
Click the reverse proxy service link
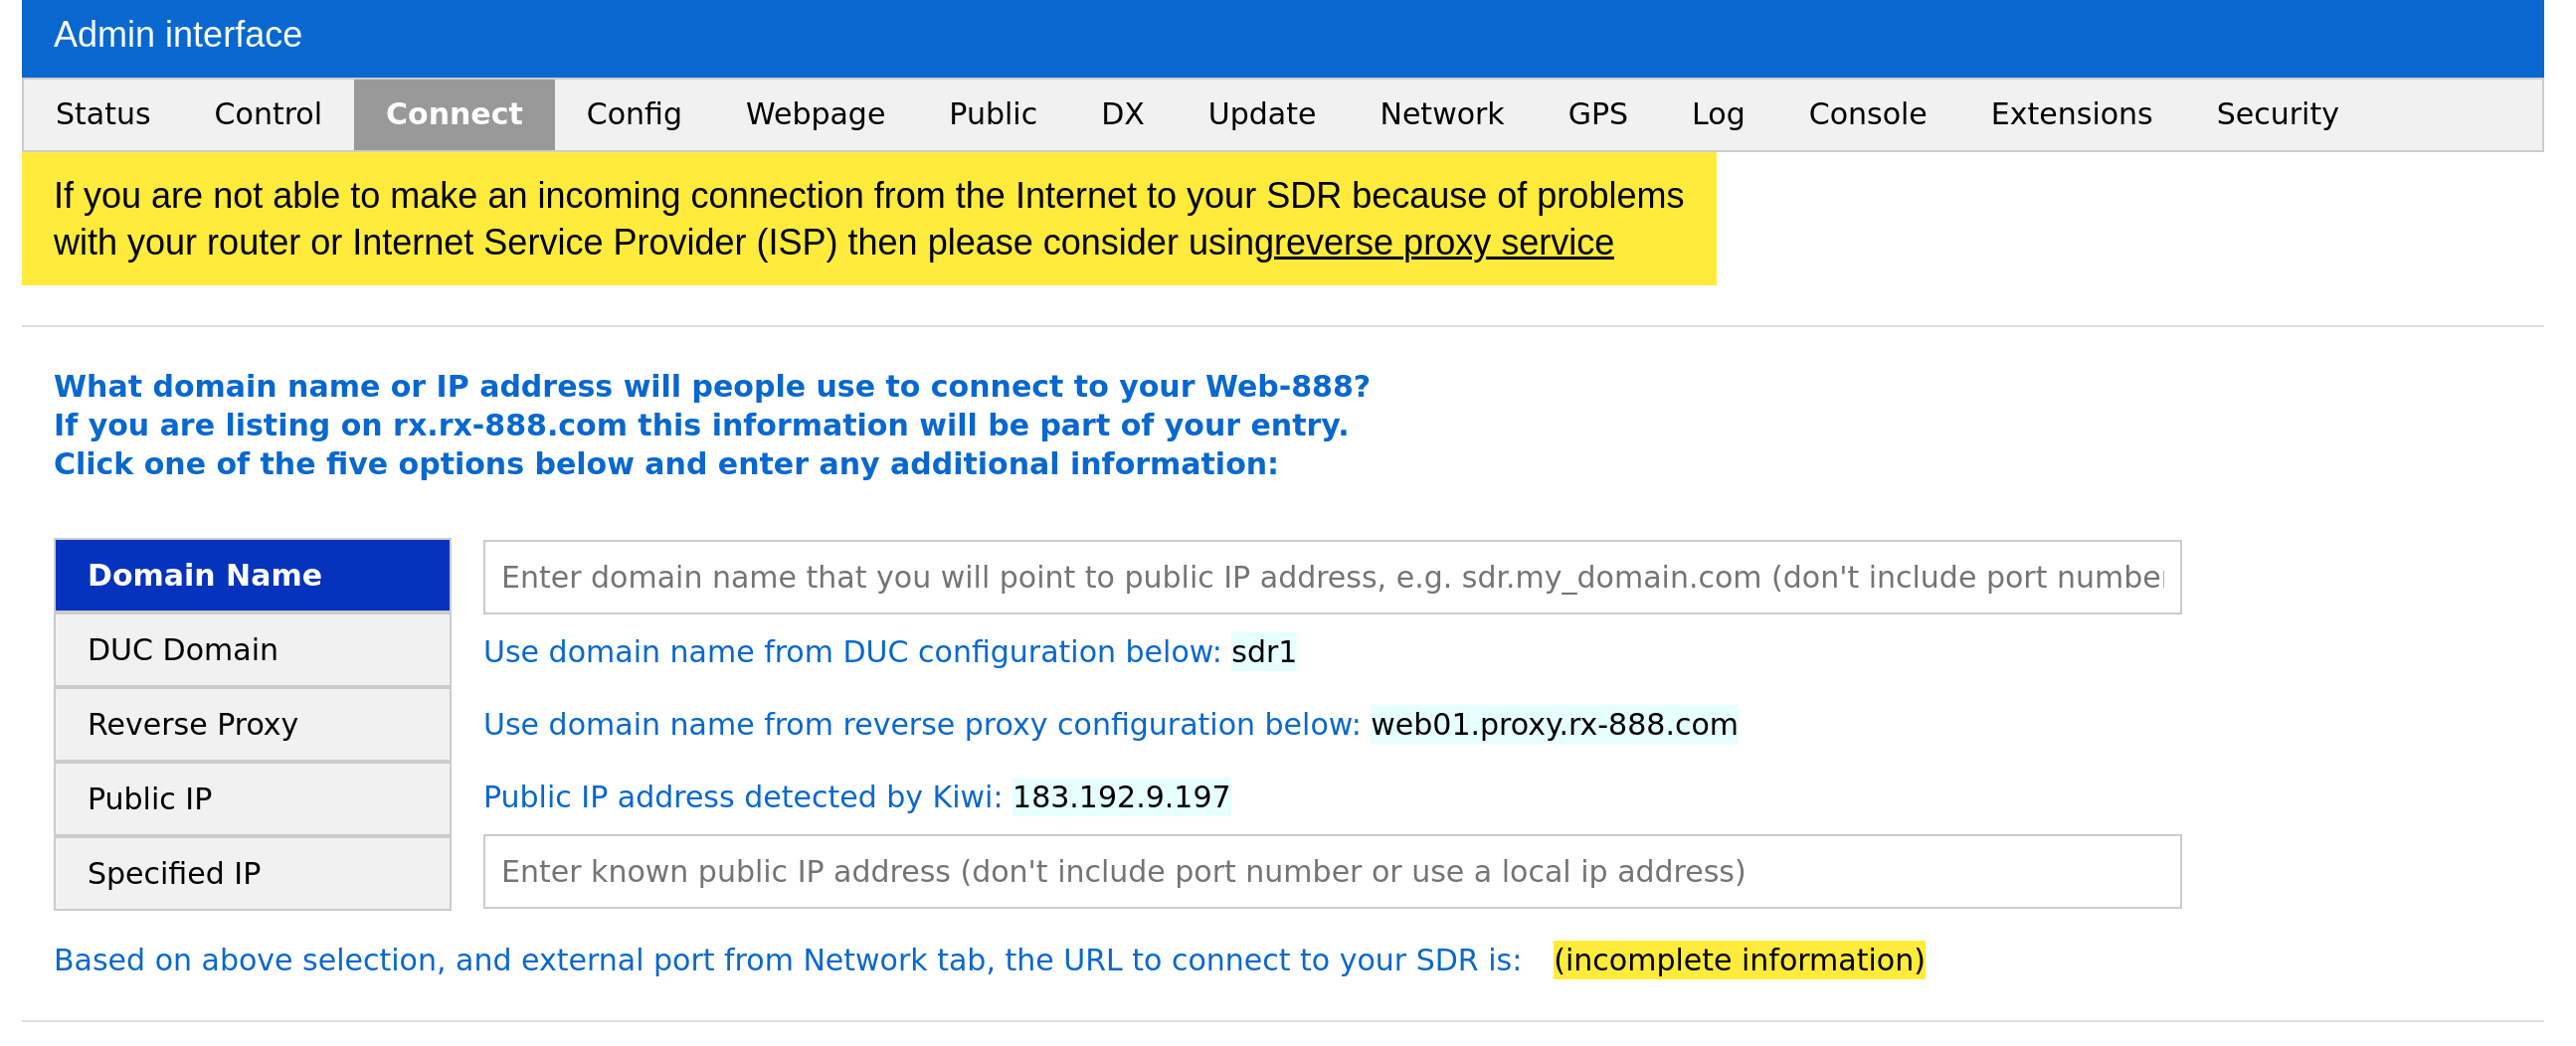point(1443,243)
